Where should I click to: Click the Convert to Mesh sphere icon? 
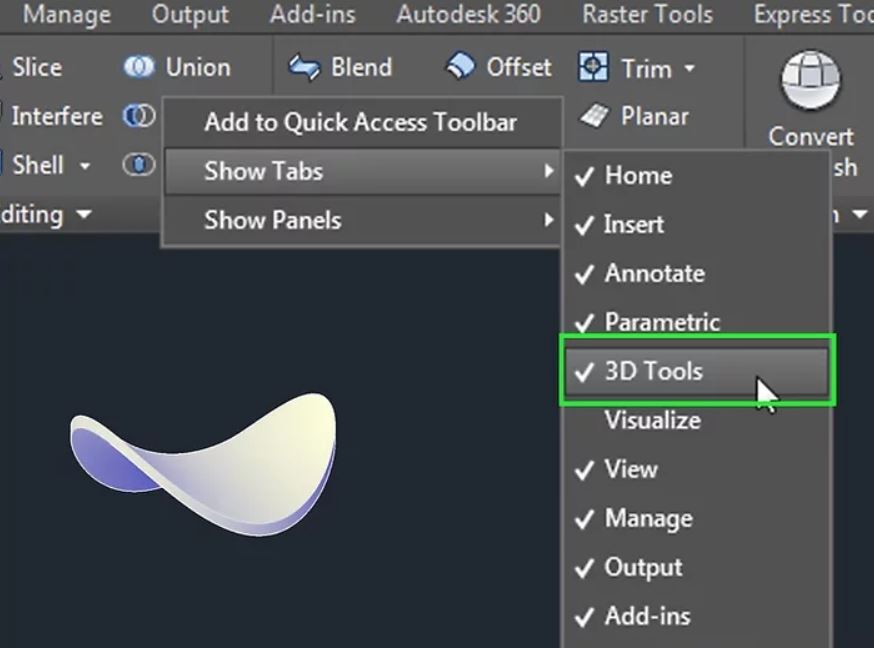[x=810, y=80]
